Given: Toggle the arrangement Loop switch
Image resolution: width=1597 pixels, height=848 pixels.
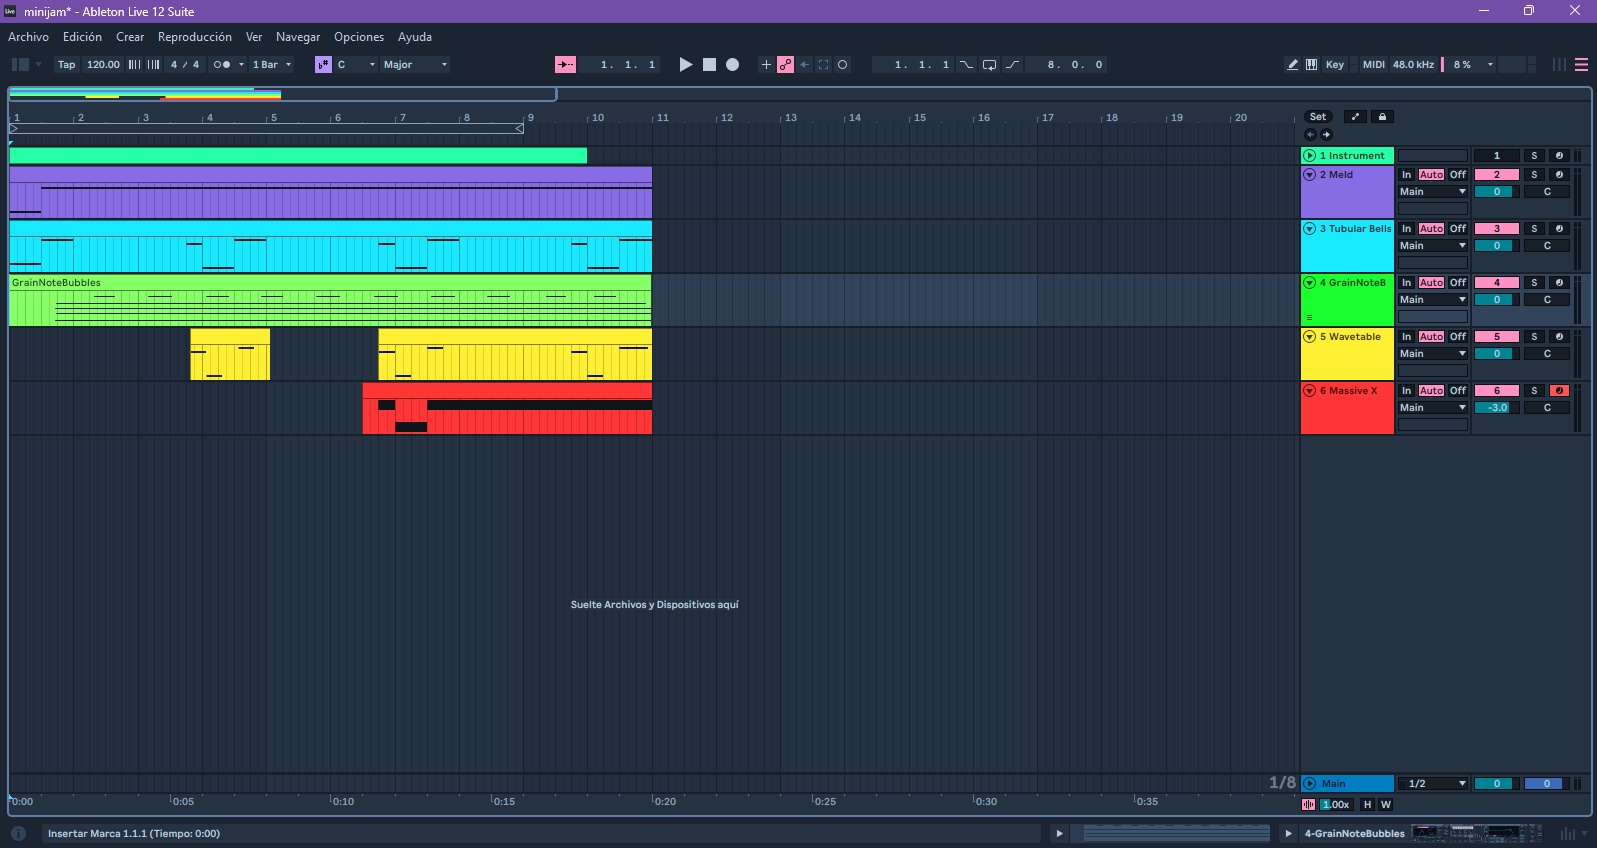Looking at the screenshot, I should pyautogui.click(x=989, y=65).
